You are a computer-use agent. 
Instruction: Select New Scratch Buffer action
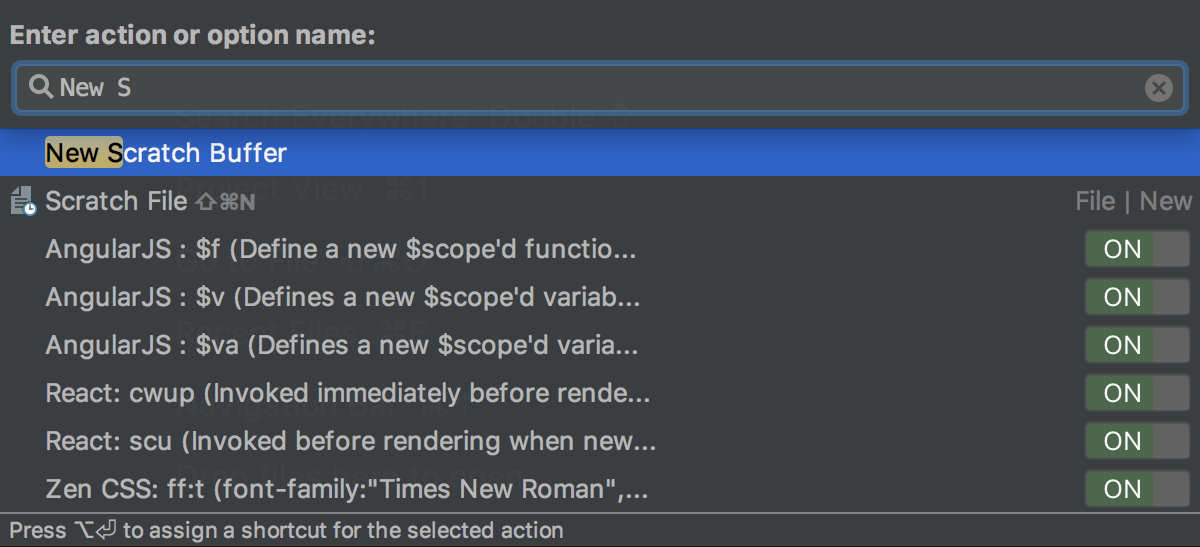[x=166, y=153]
